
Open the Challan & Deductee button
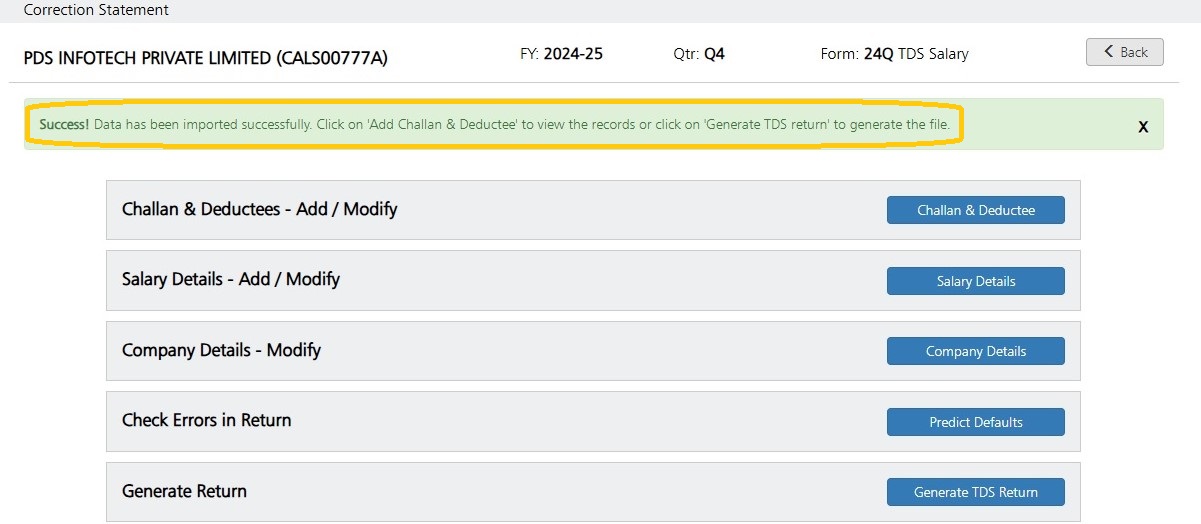(x=975, y=210)
